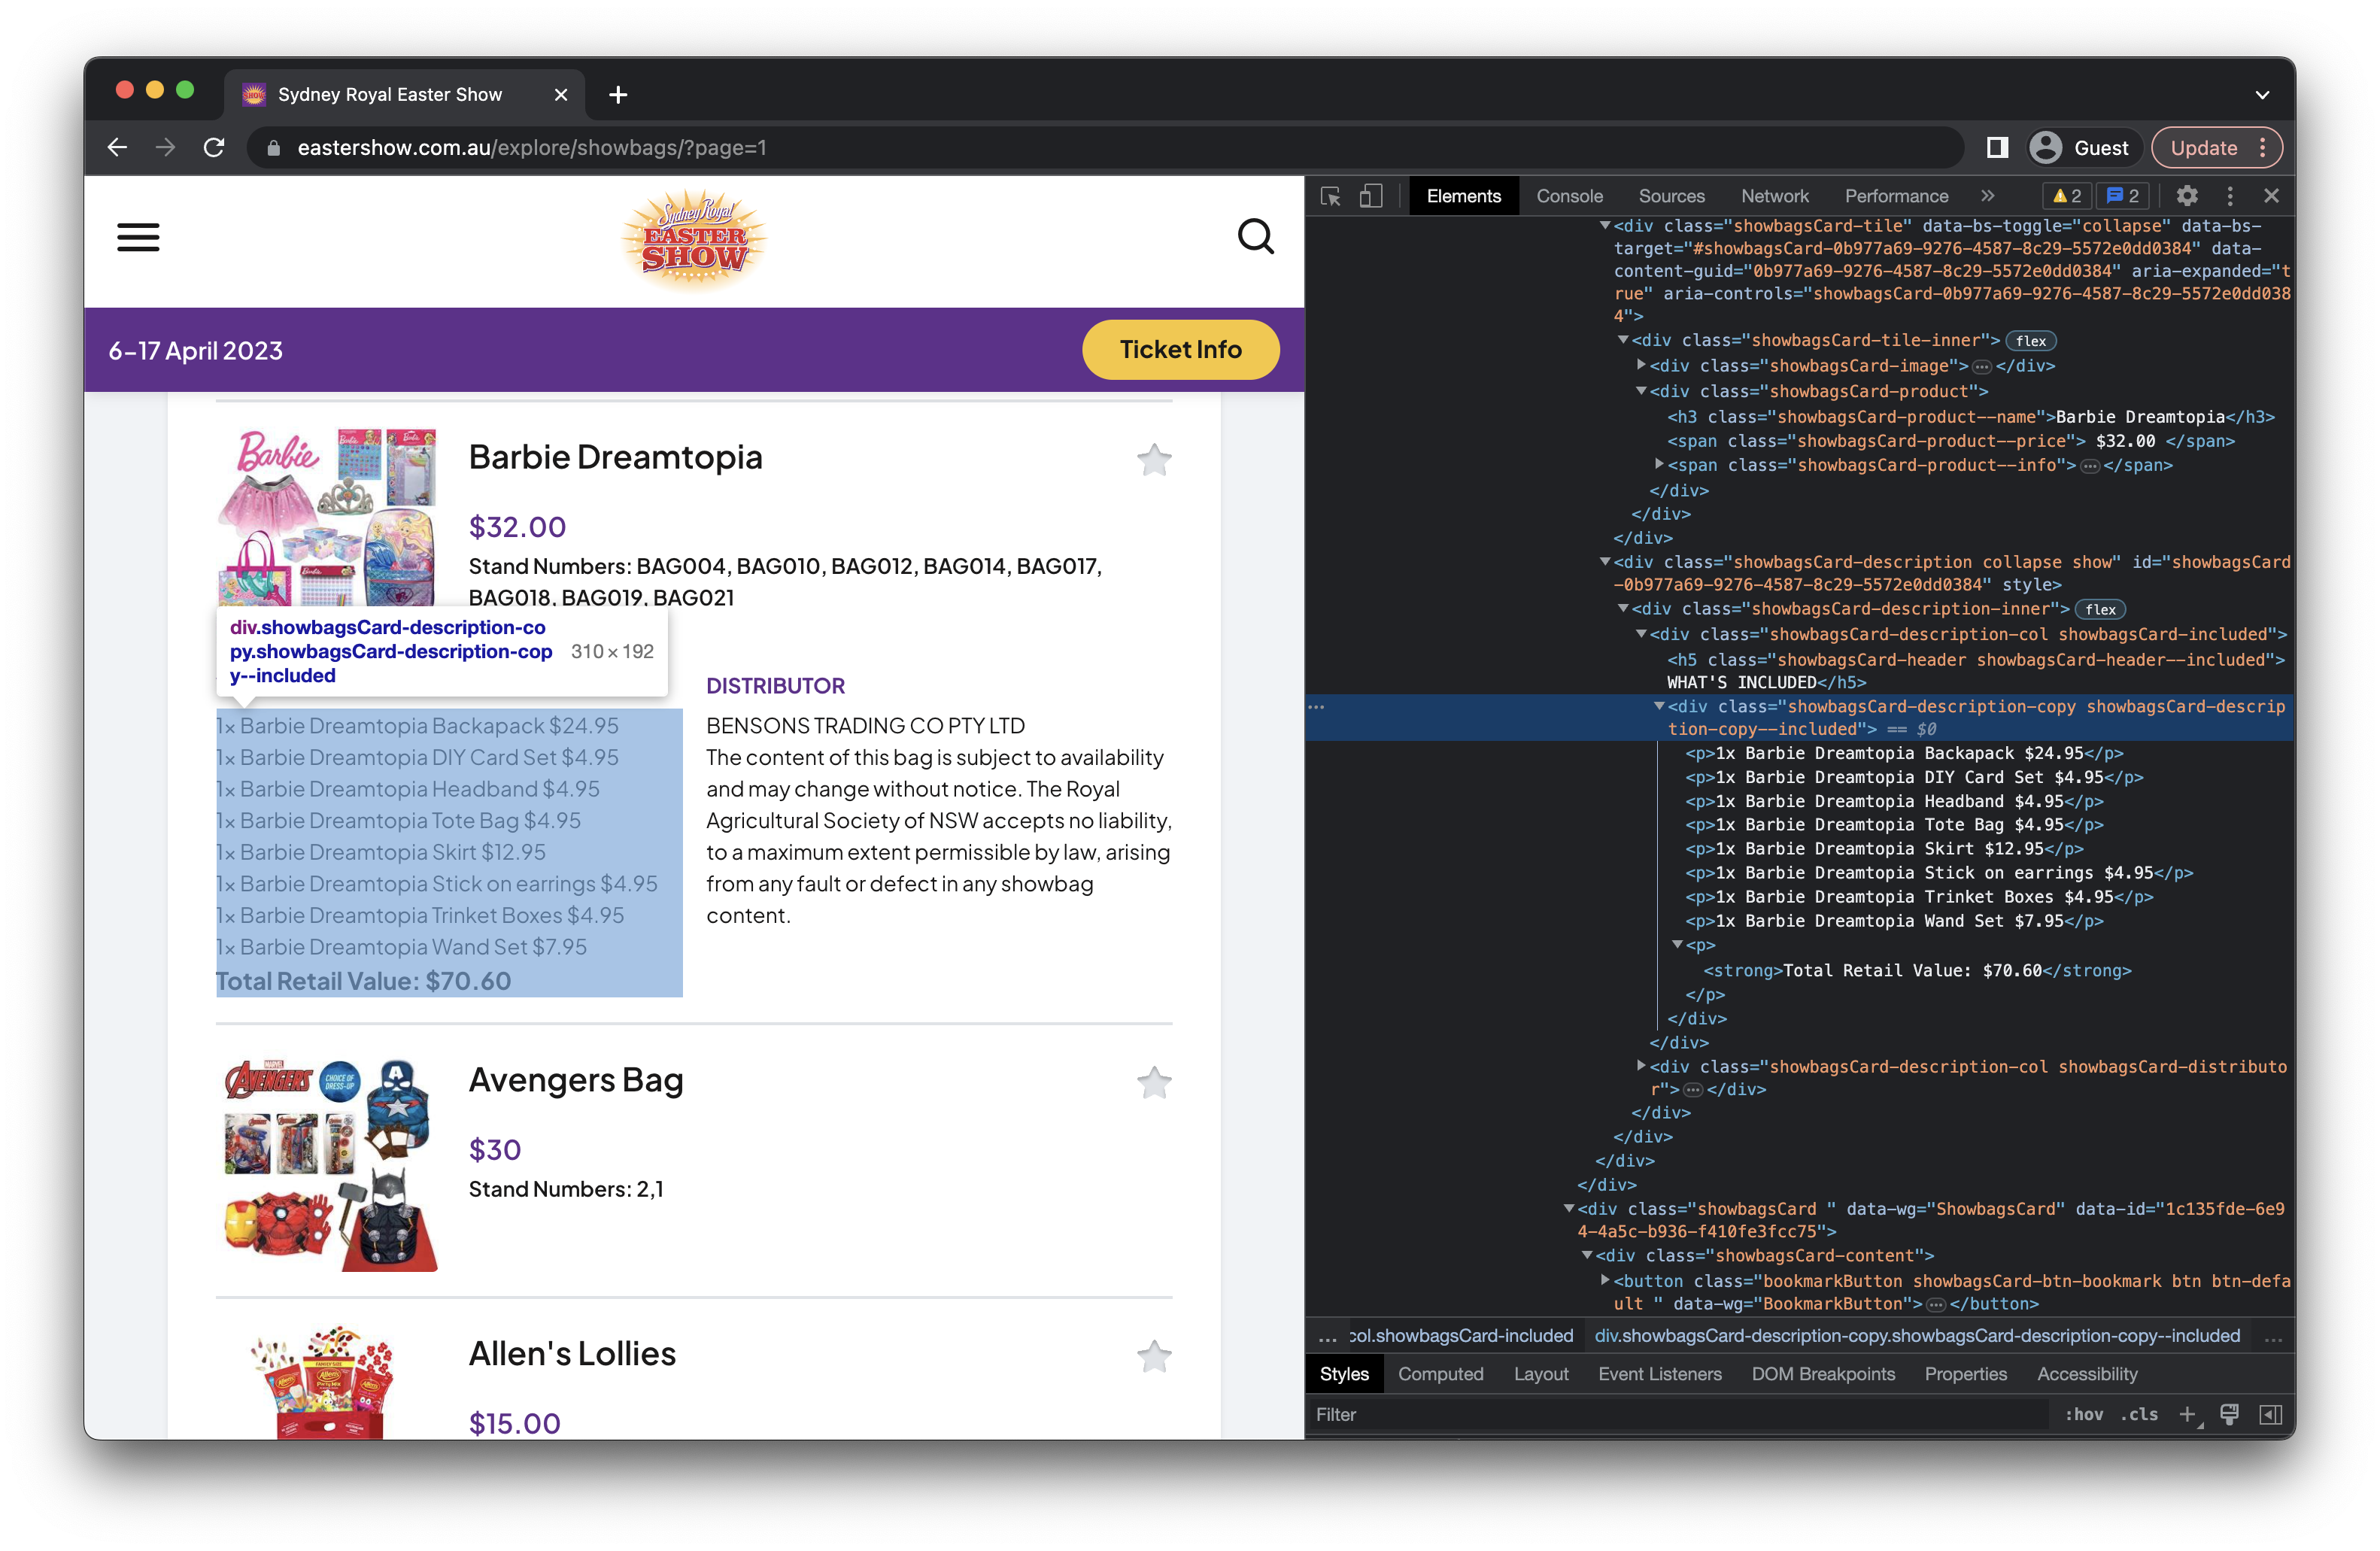2380x1551 pixels.
Task: Collapse the showbagsCard-description collapse show div
Action: [x=1604, y=562]
